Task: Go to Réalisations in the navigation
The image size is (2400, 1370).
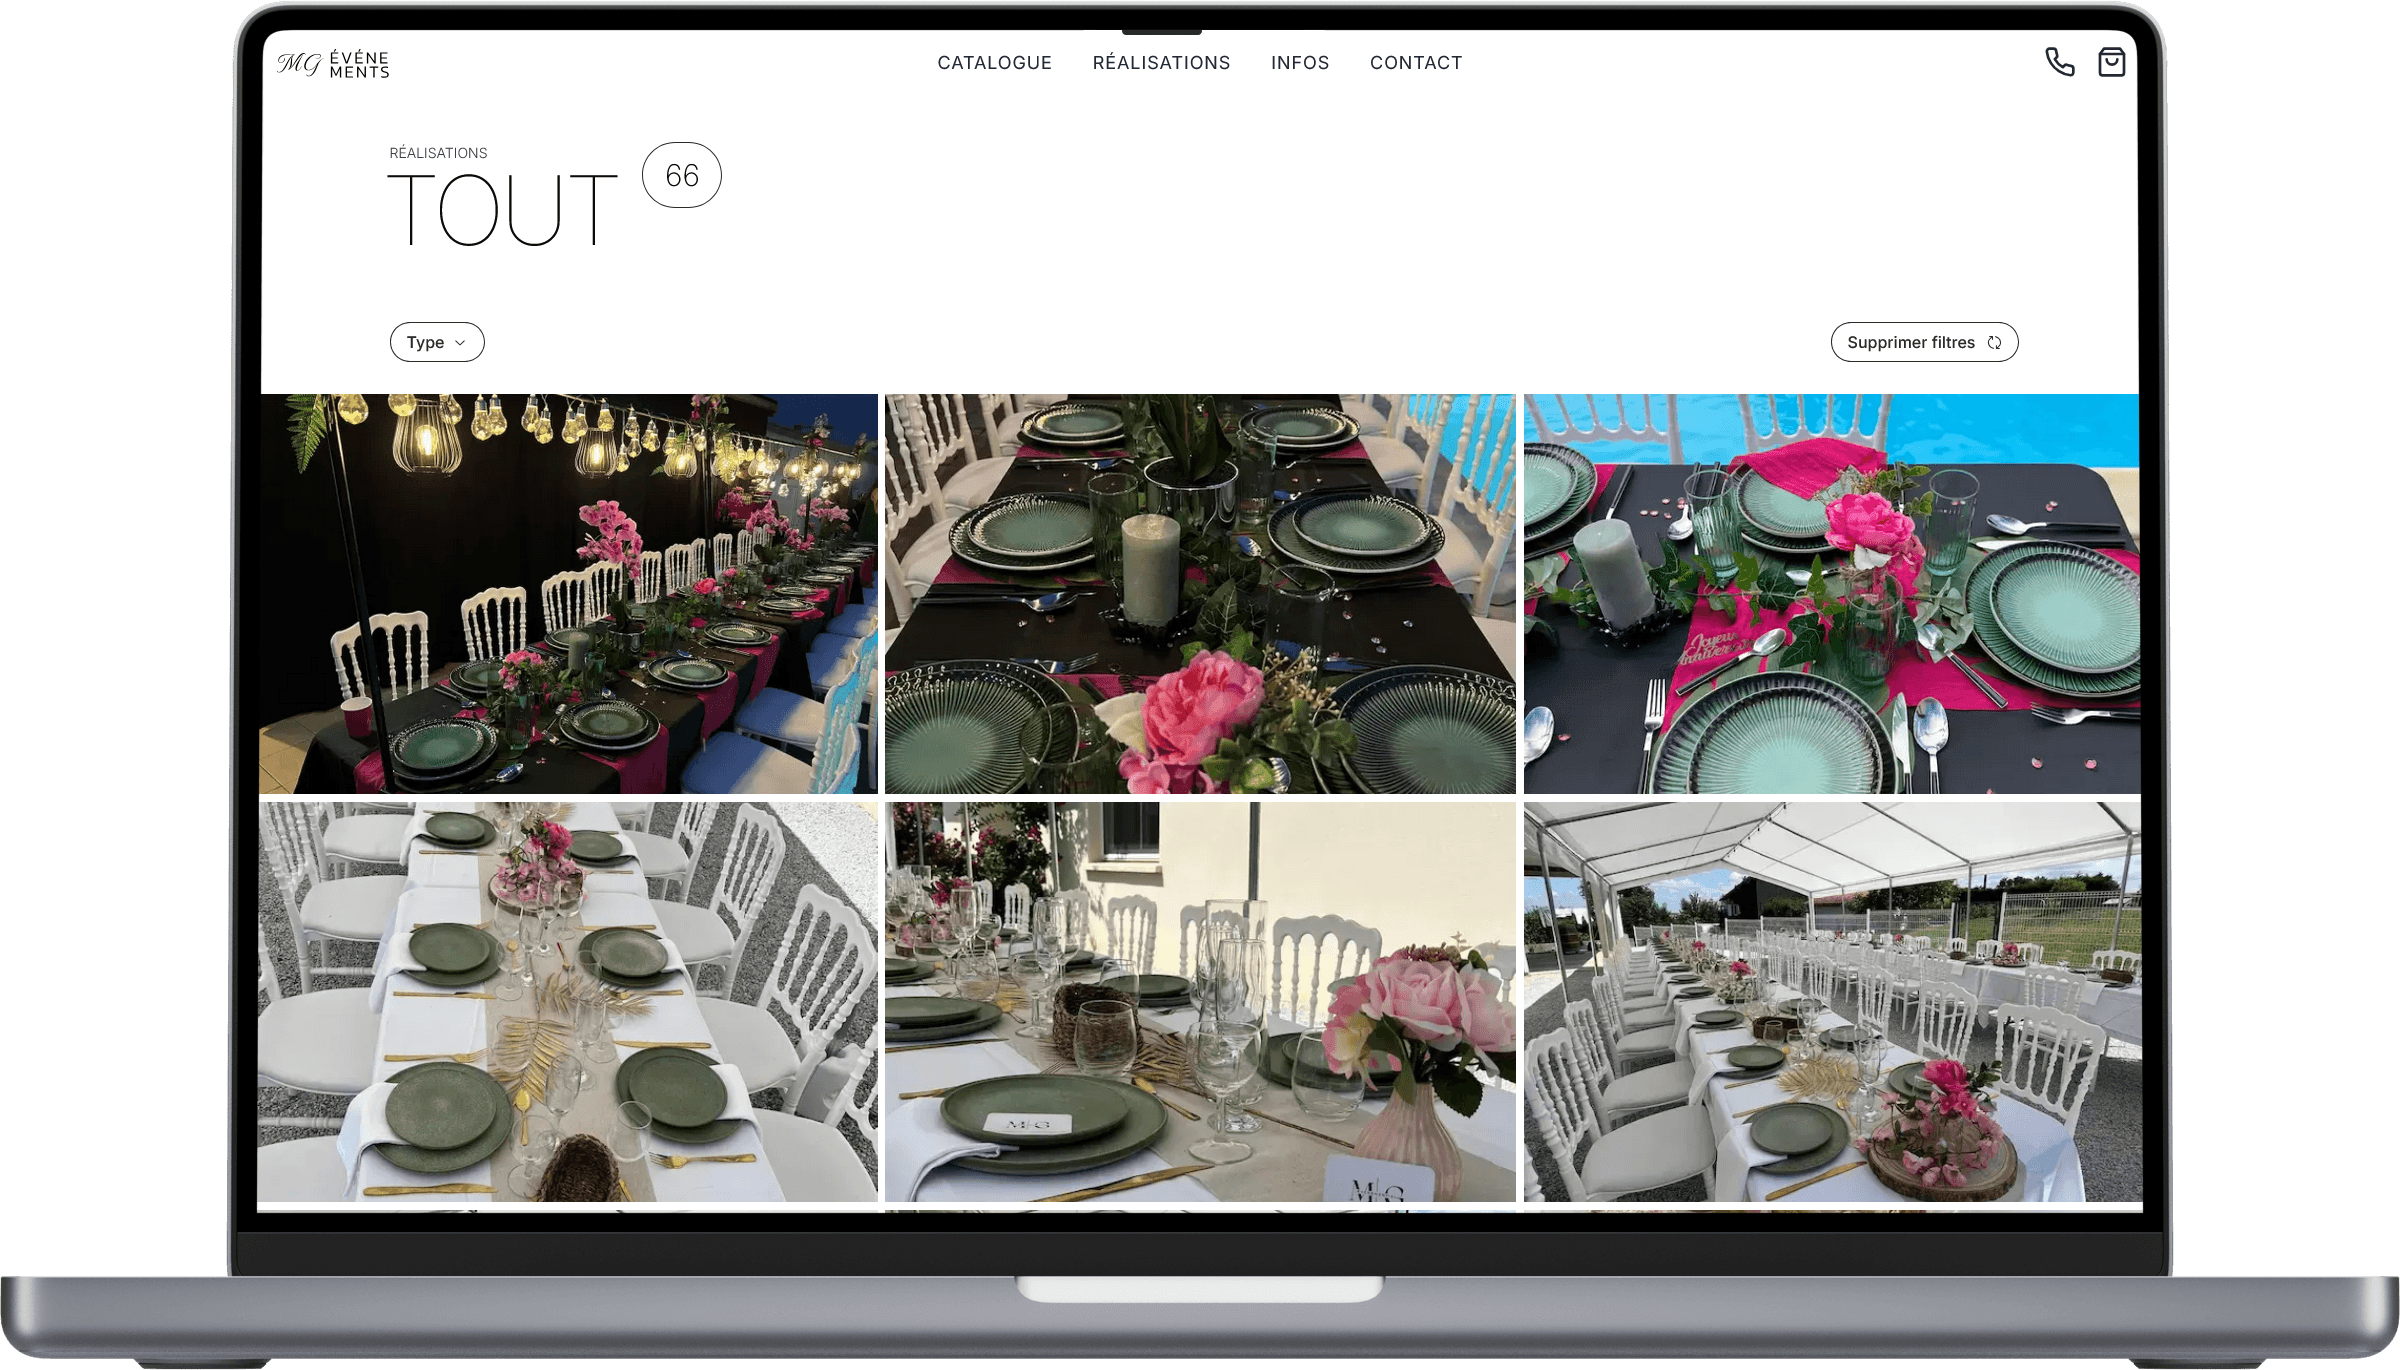Action: point(1161,63)
